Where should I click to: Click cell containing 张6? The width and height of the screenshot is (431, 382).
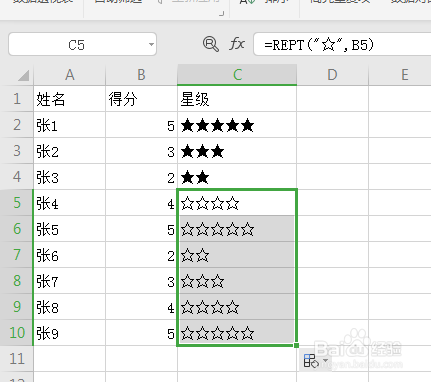[70, 255]
